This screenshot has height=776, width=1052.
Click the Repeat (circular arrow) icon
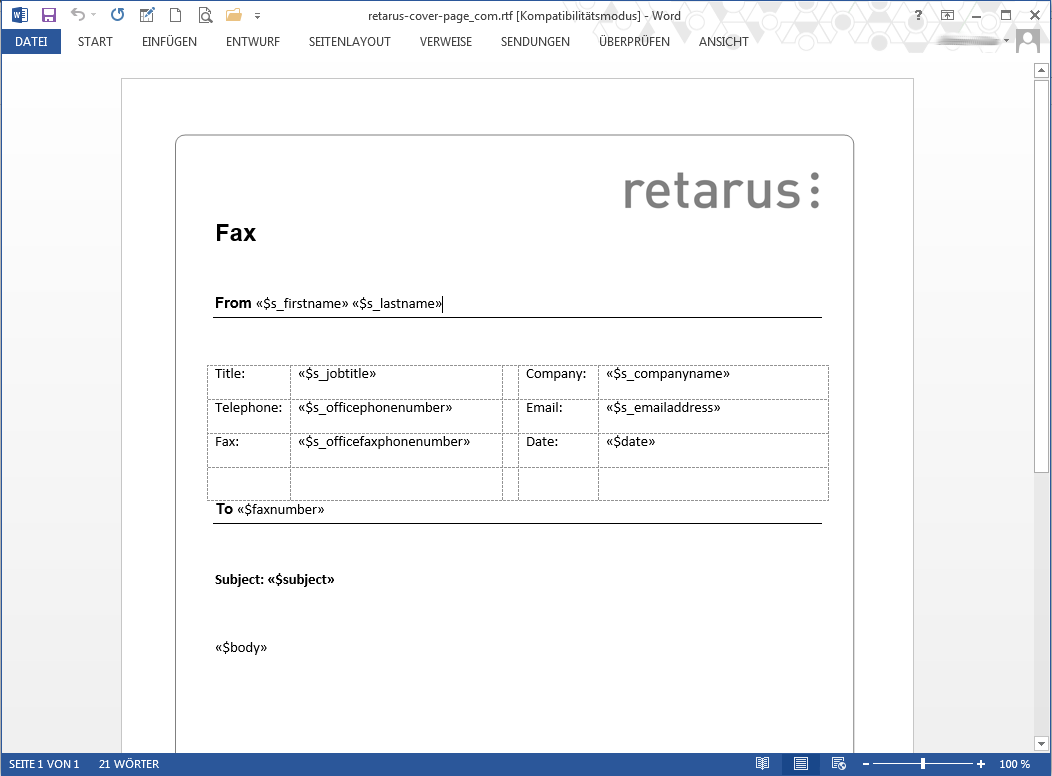(117, 15)
